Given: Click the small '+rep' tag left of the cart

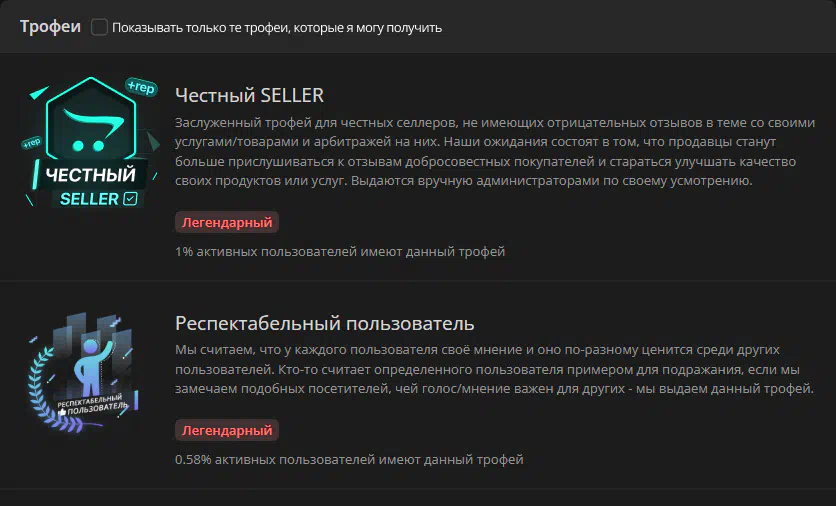Looking at the screenshot, I should pos(32,142).
